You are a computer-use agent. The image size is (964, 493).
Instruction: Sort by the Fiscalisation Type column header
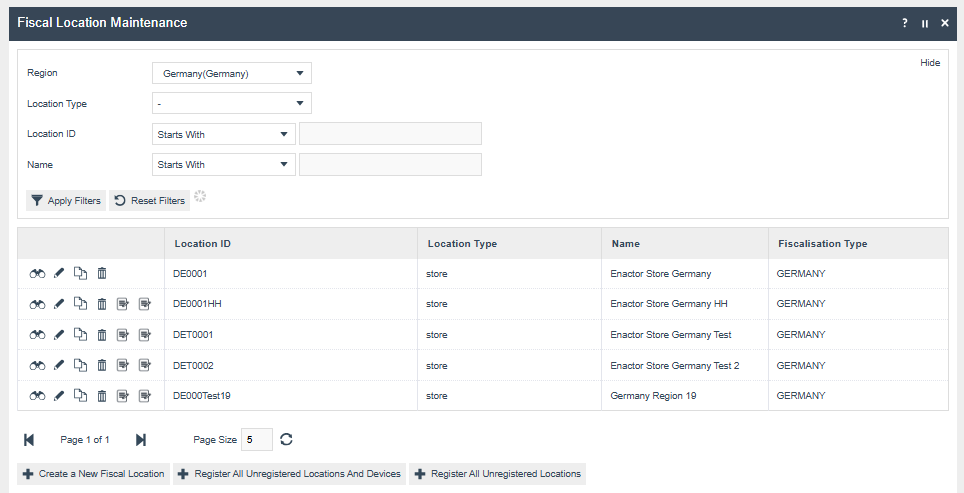pyautogui.click(x=822, y=244)
